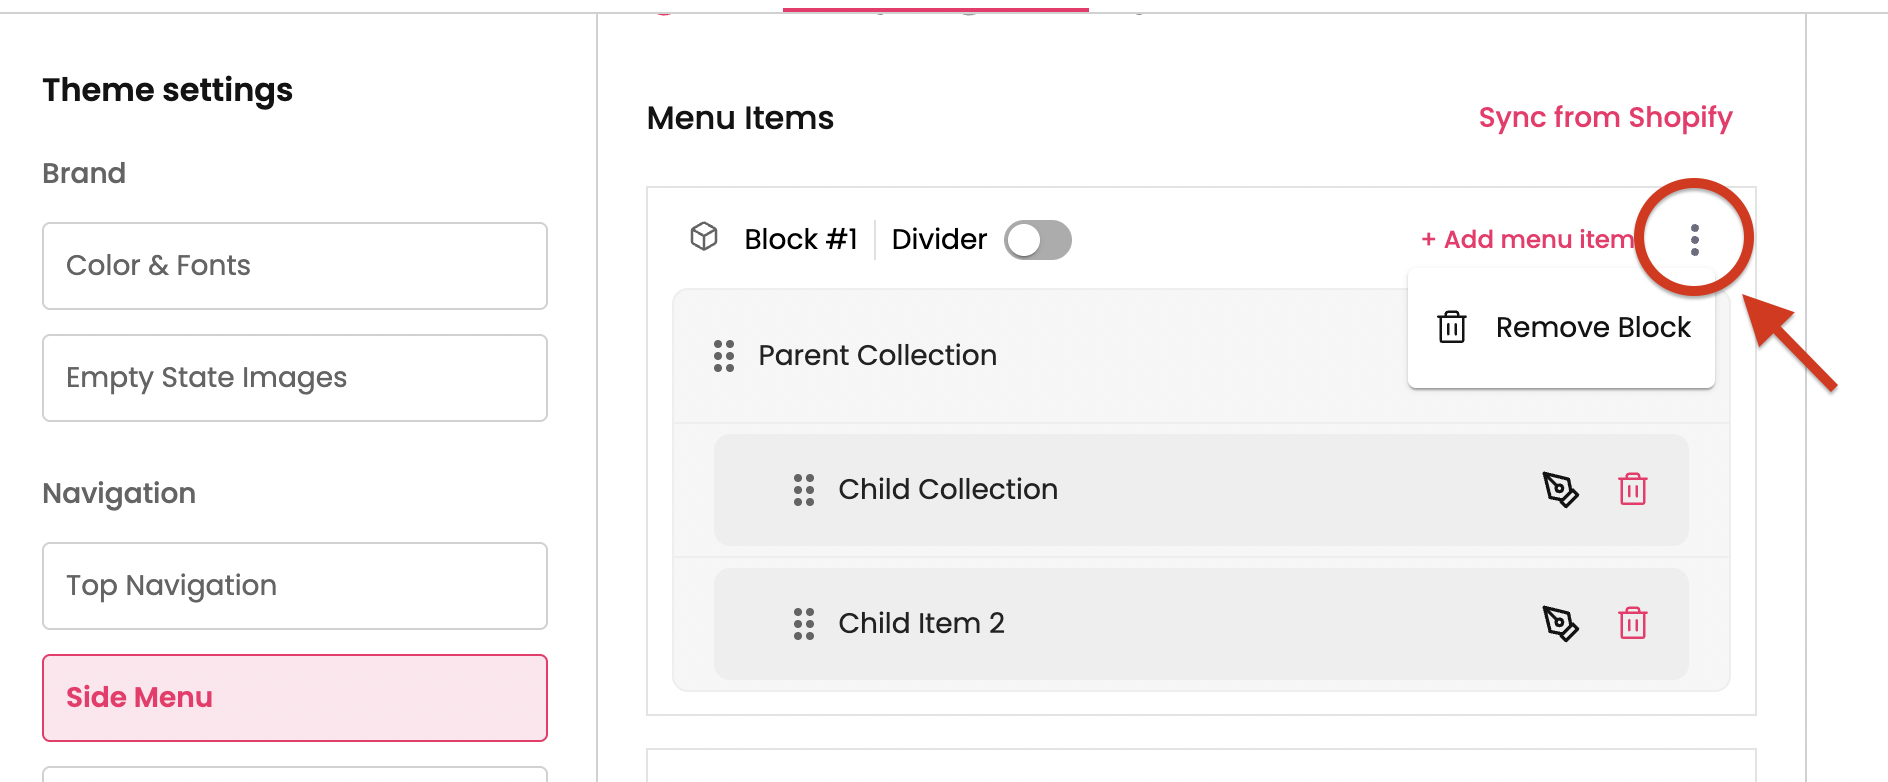The height and width of the screenshot is (782, 1888).
Task: Delete the Child Collection menu item
Action: point(1632,490)
